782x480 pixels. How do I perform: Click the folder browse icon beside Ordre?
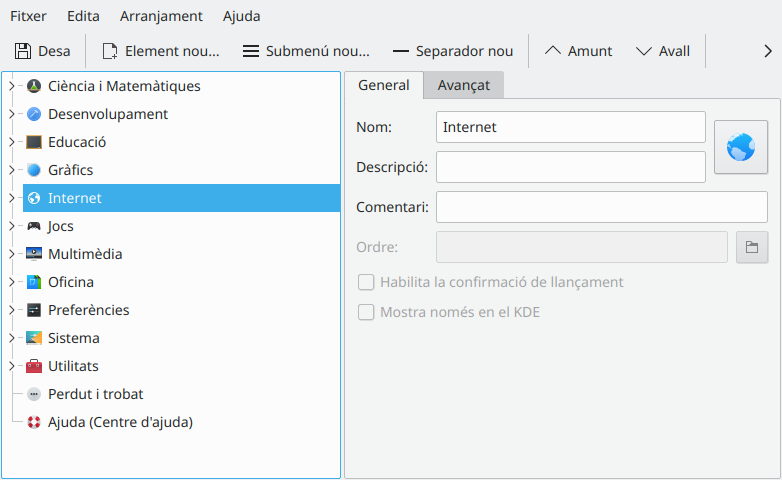point(752,247)
